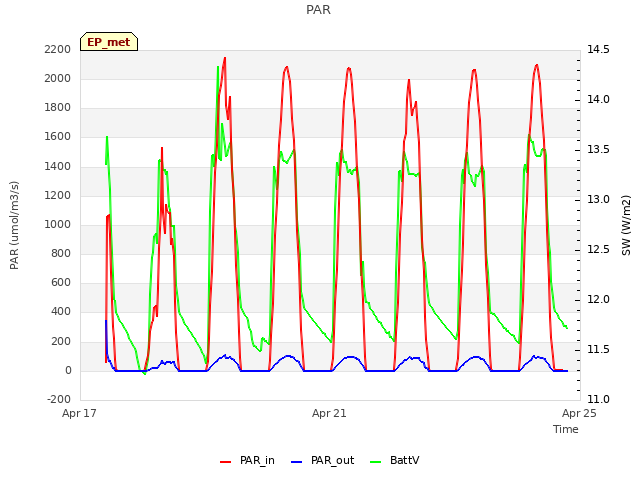640x480 pixels.
Task: Click the green BattV legend swatch
Action: coord(375,462)
